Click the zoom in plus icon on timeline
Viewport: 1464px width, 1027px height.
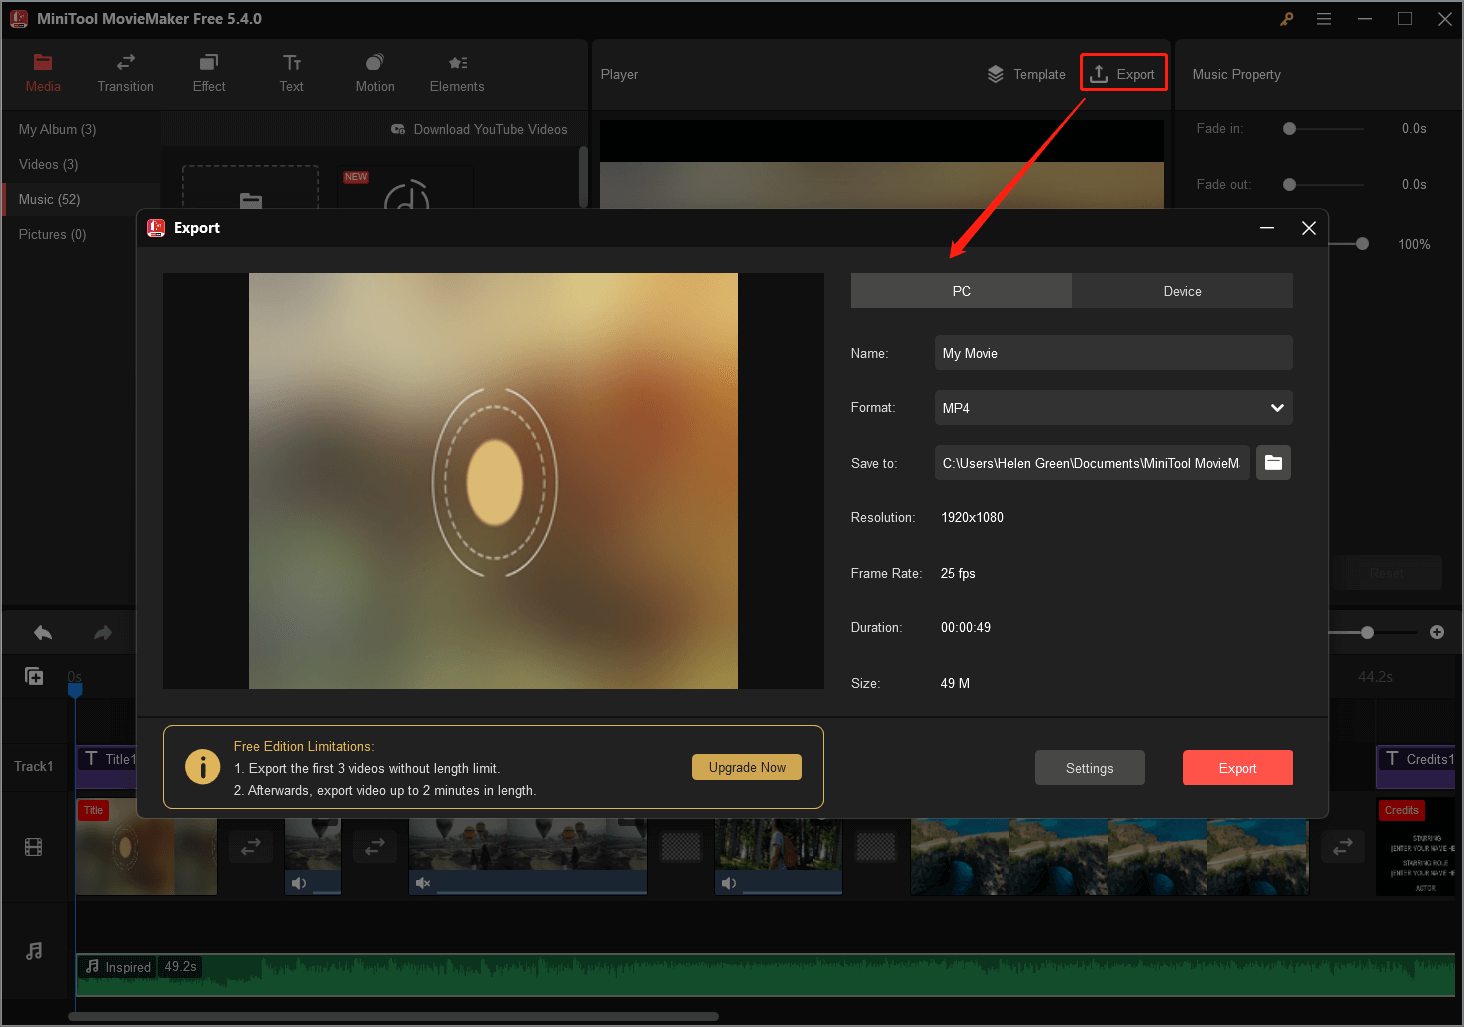pos(1437,632)
